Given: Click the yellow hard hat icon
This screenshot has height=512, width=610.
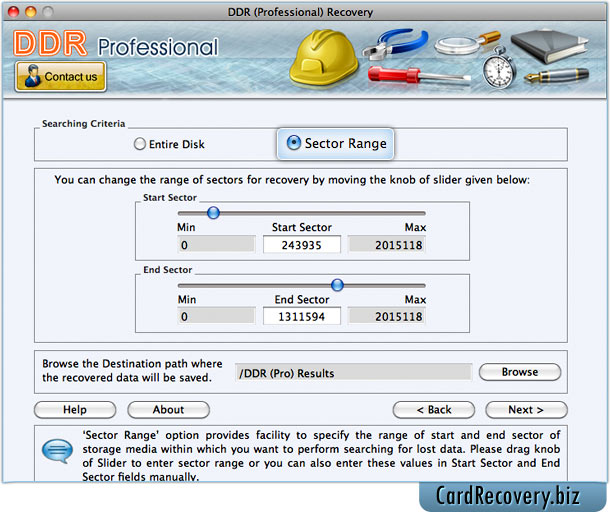Looking at the screenshot, I should (x=324, y=58).
